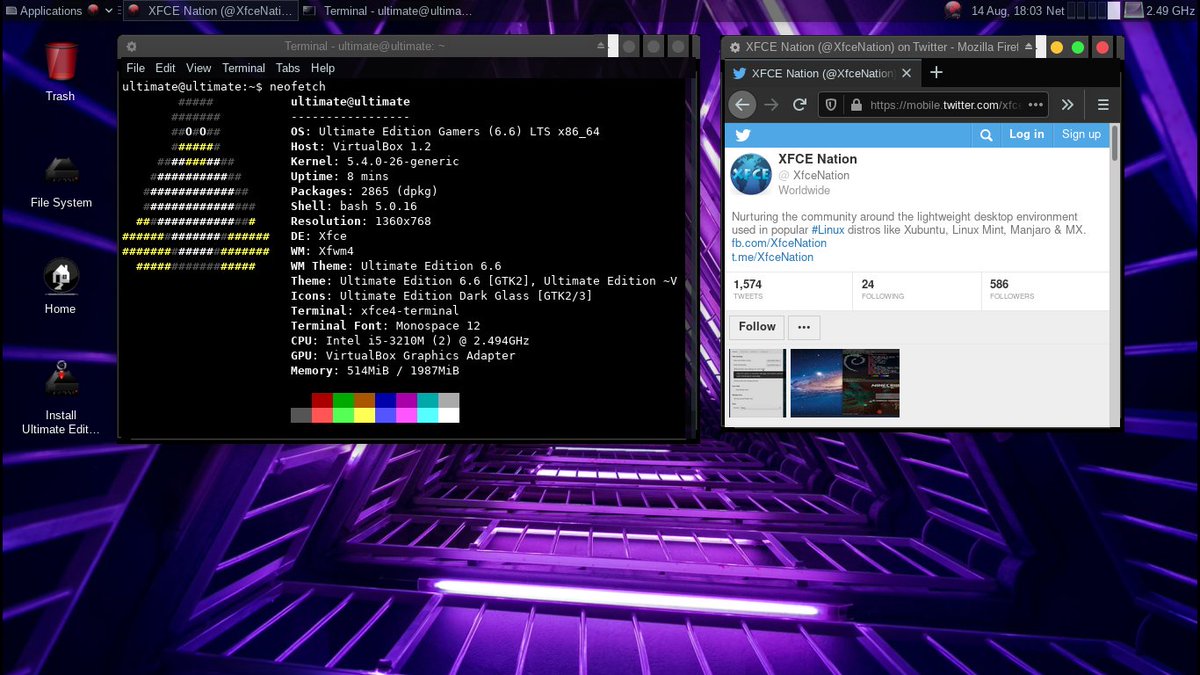Open the three-dots more menu beside Follow

click(x=804, y=327)
